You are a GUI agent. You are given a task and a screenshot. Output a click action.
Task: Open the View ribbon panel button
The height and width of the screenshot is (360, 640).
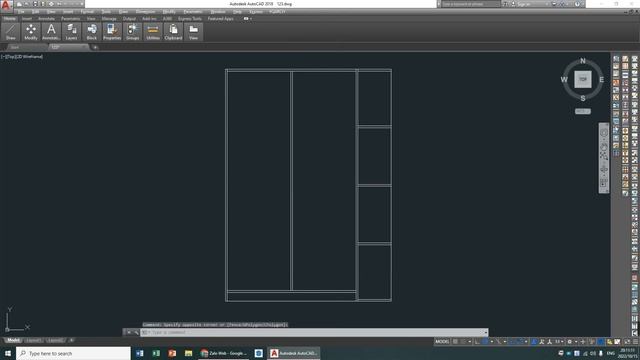point(193,32)
